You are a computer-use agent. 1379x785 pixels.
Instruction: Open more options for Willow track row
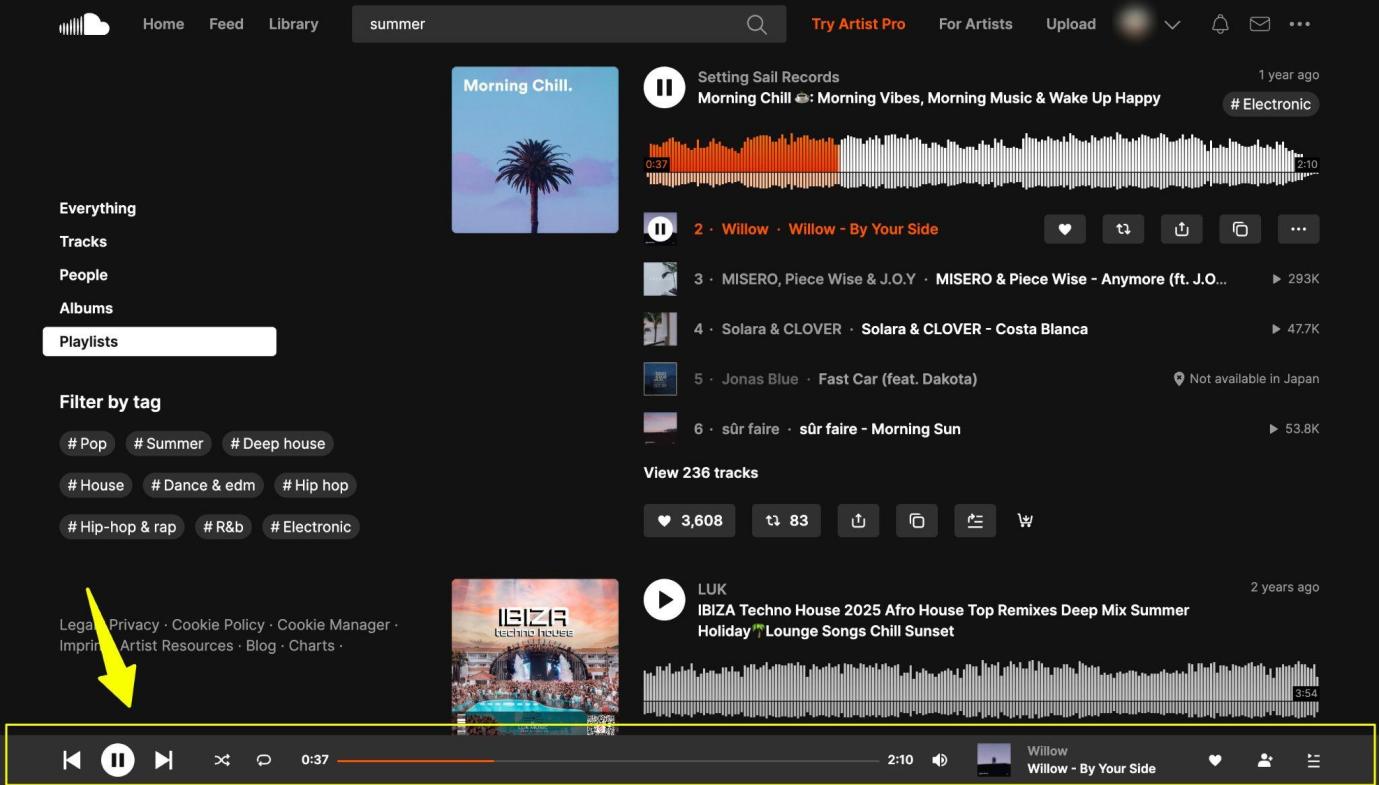[x=1299, y=229]
